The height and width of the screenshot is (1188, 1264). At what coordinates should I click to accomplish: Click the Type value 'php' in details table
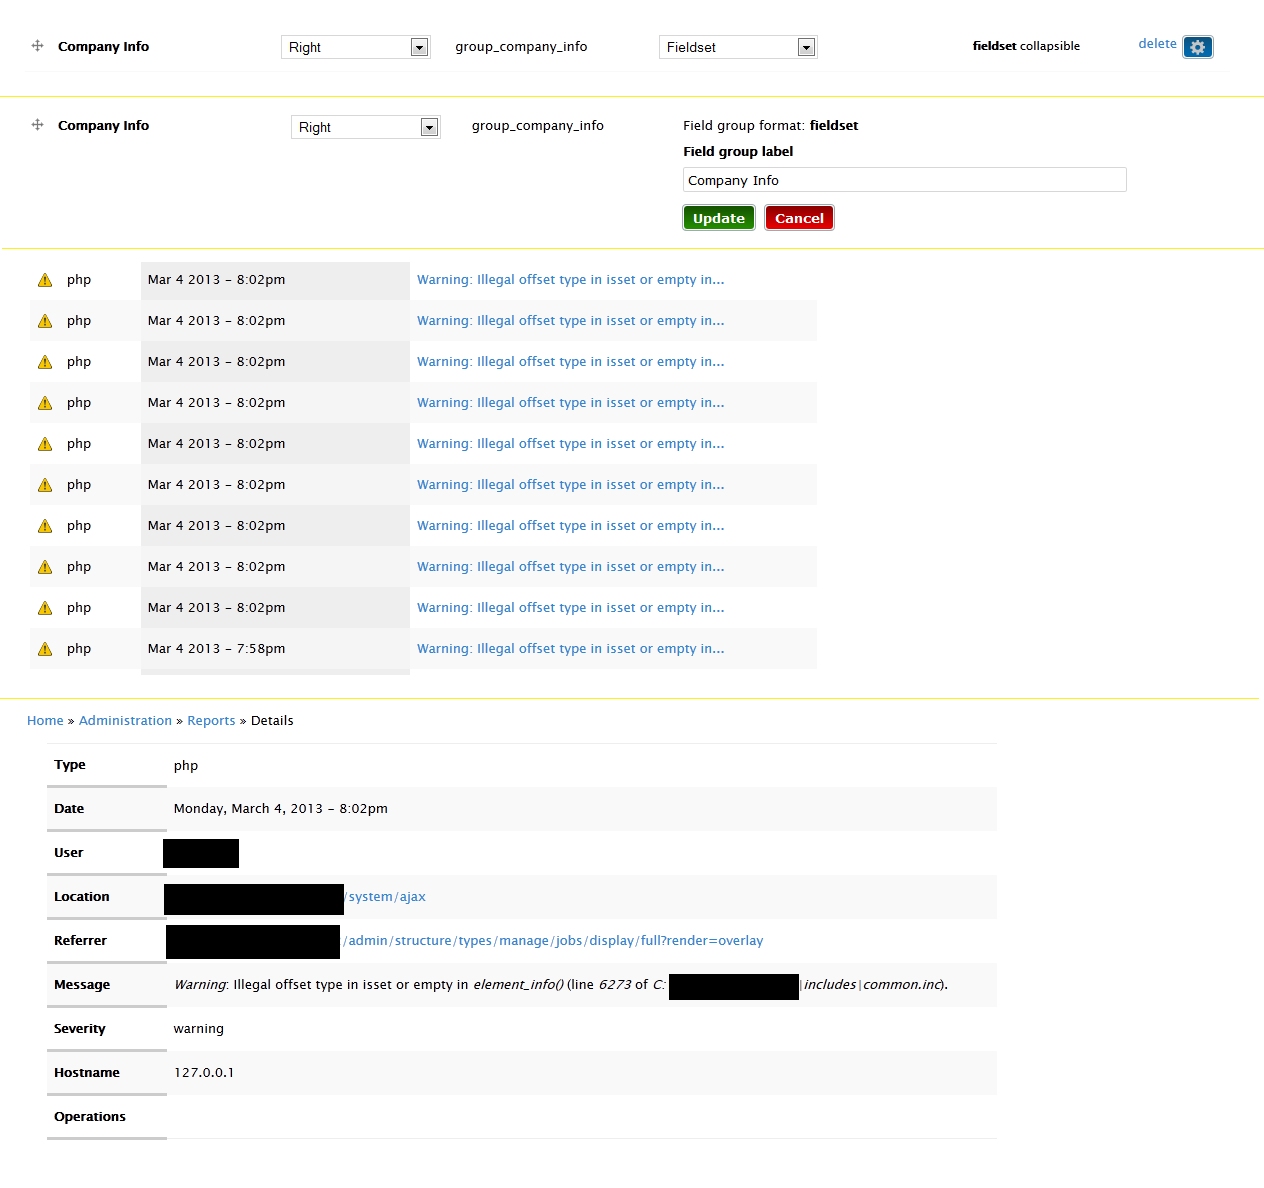tap(186, 766)
